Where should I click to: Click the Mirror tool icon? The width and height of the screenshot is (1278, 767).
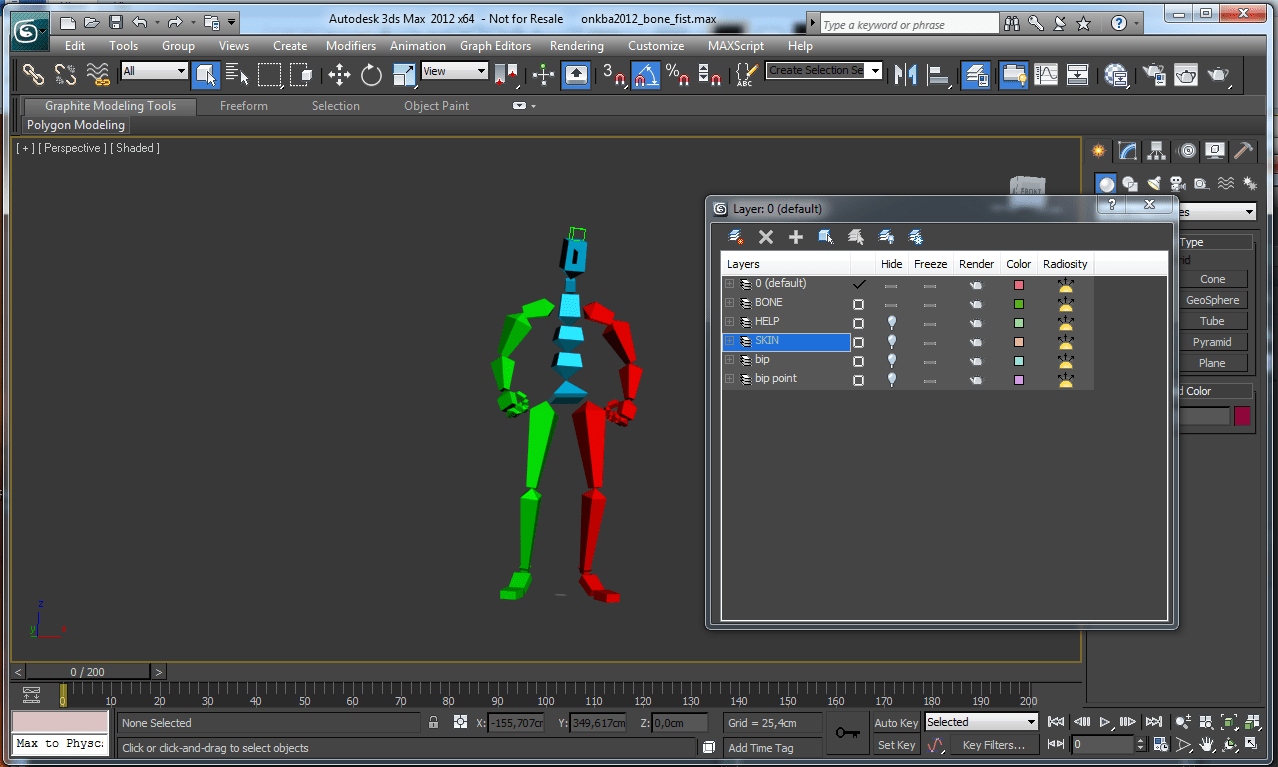click(x=906, y=75)
